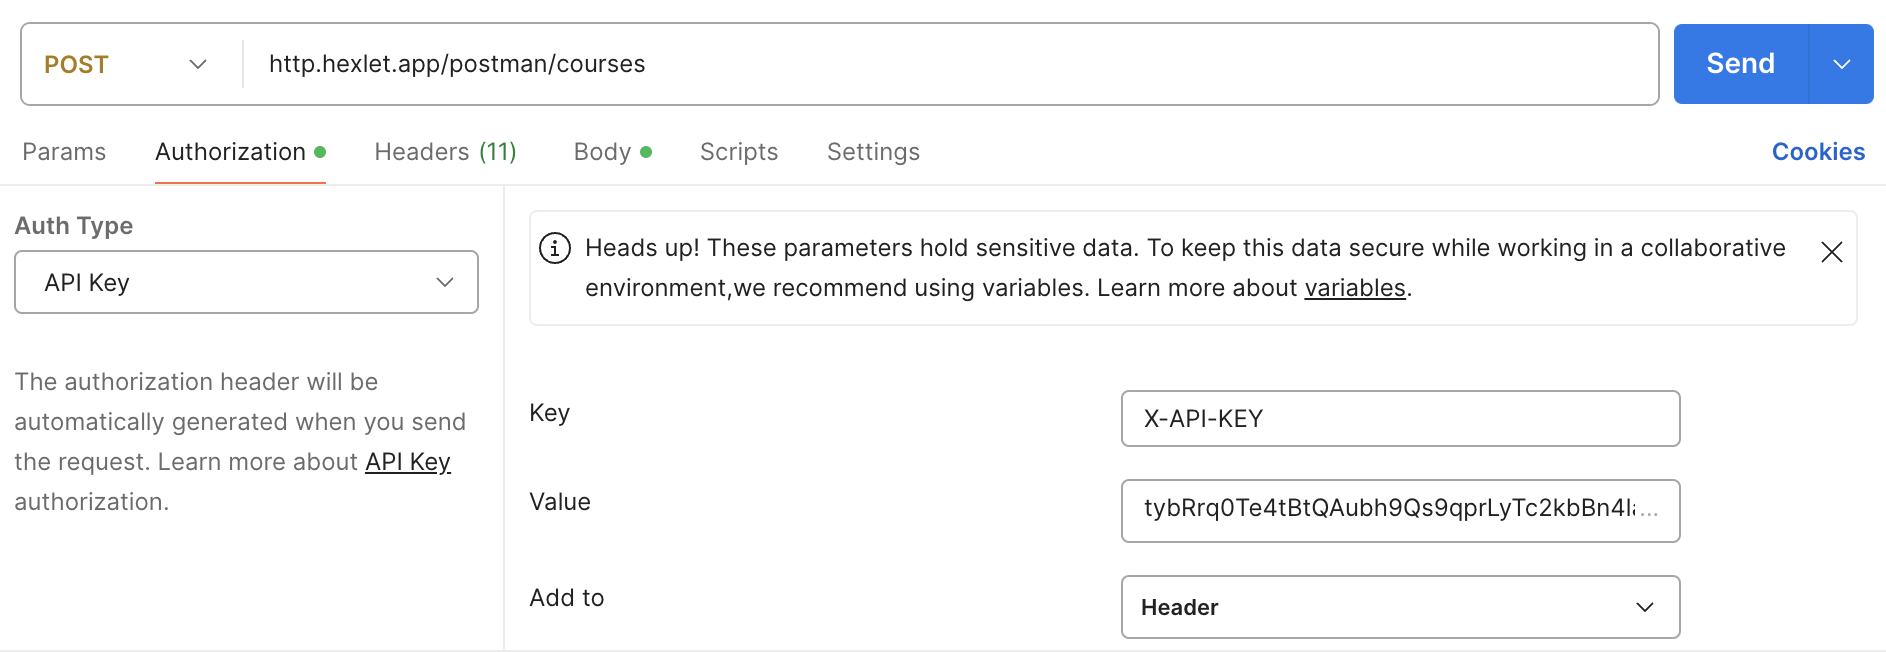
Task: Select the Authorization tab
Action: click(230, 151)
